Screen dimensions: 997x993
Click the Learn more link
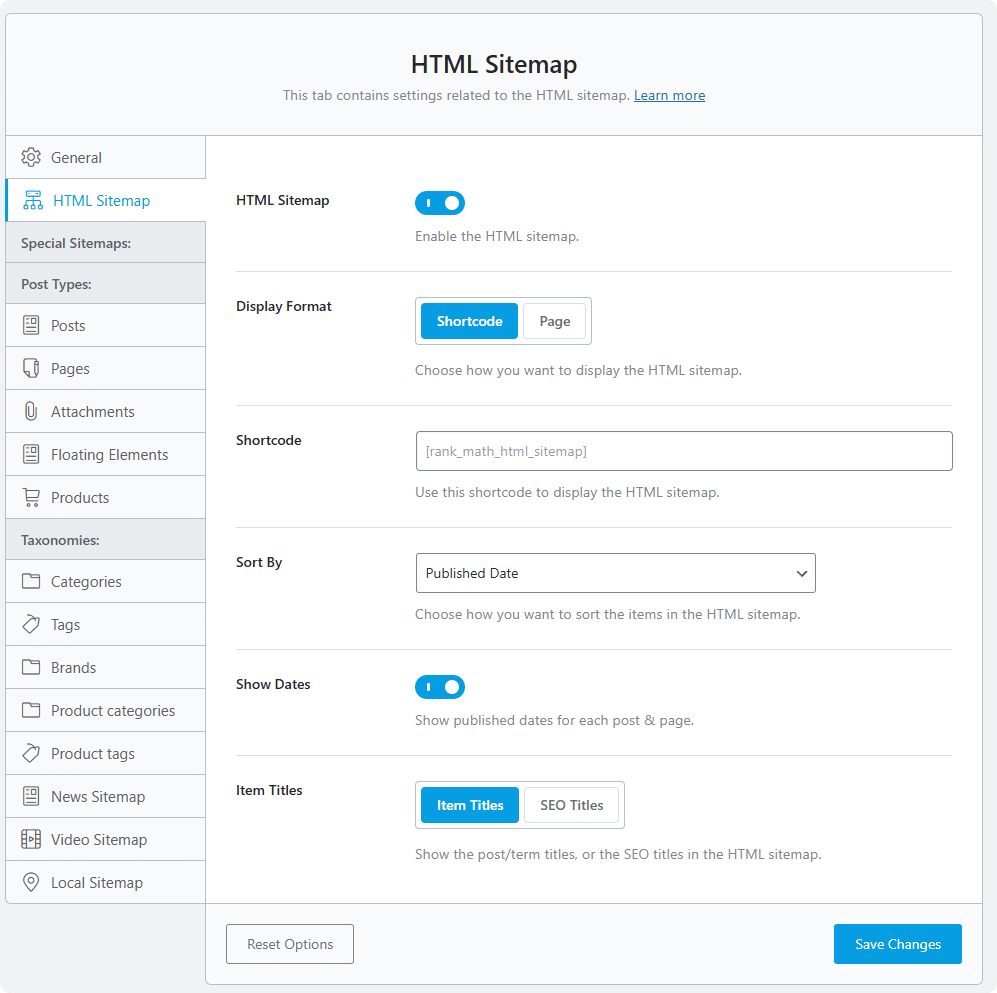click(x=669, y=95)
